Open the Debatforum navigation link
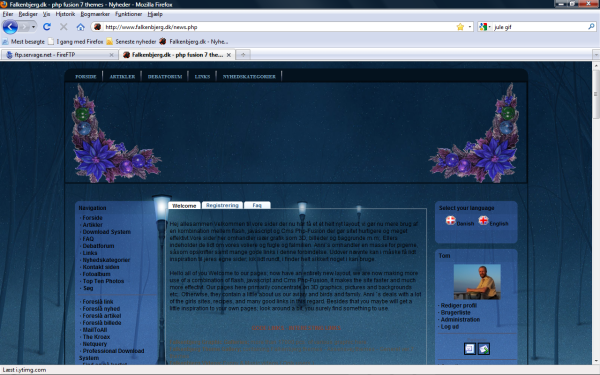This screenshot has height=375, width=600. tap(98, 246)
